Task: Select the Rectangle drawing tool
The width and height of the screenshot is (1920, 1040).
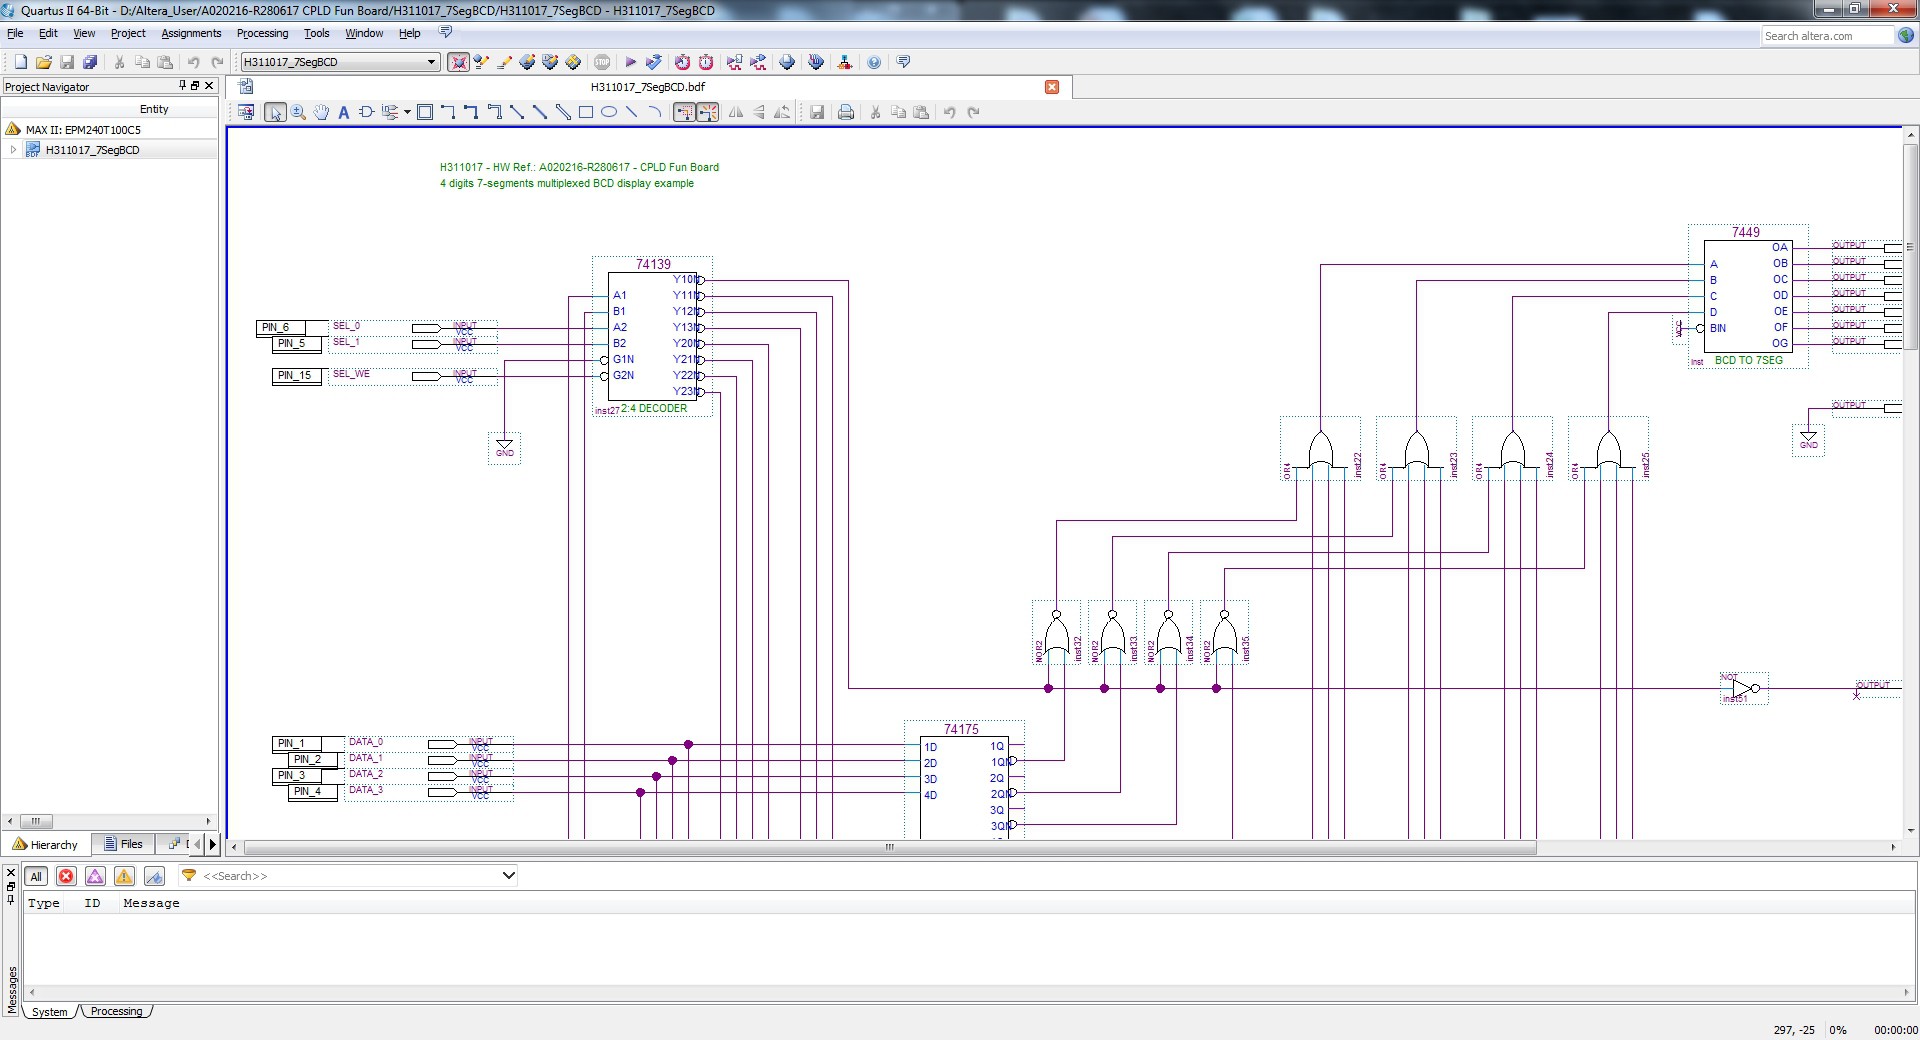Action: click(586, 113)
